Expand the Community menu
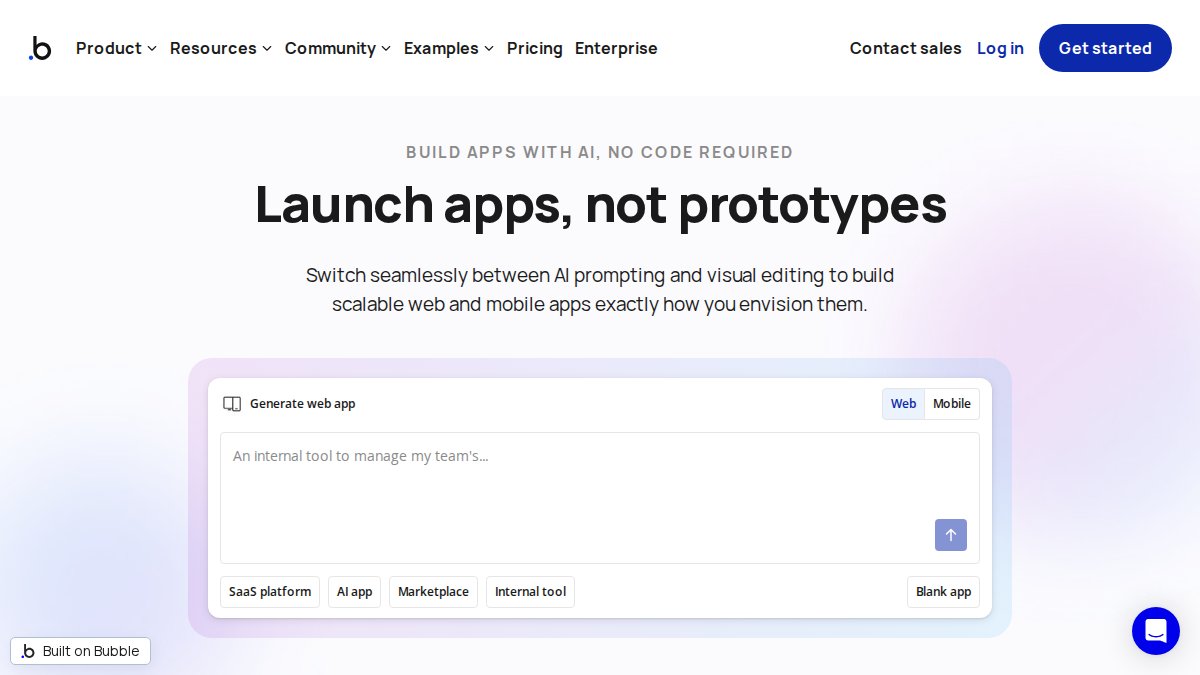This screenshot has height=675, width=1200. [338, 48]
